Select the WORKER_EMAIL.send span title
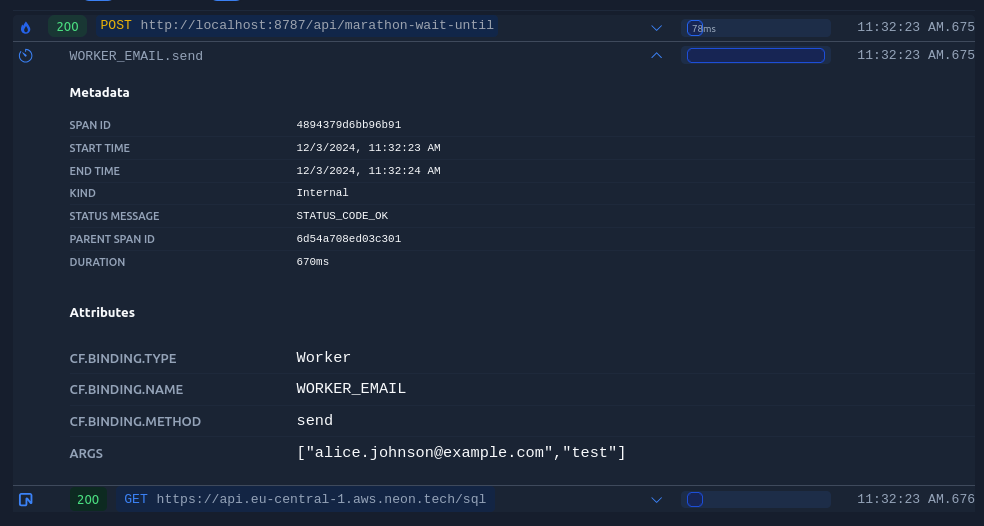 [x=136, y=56]
